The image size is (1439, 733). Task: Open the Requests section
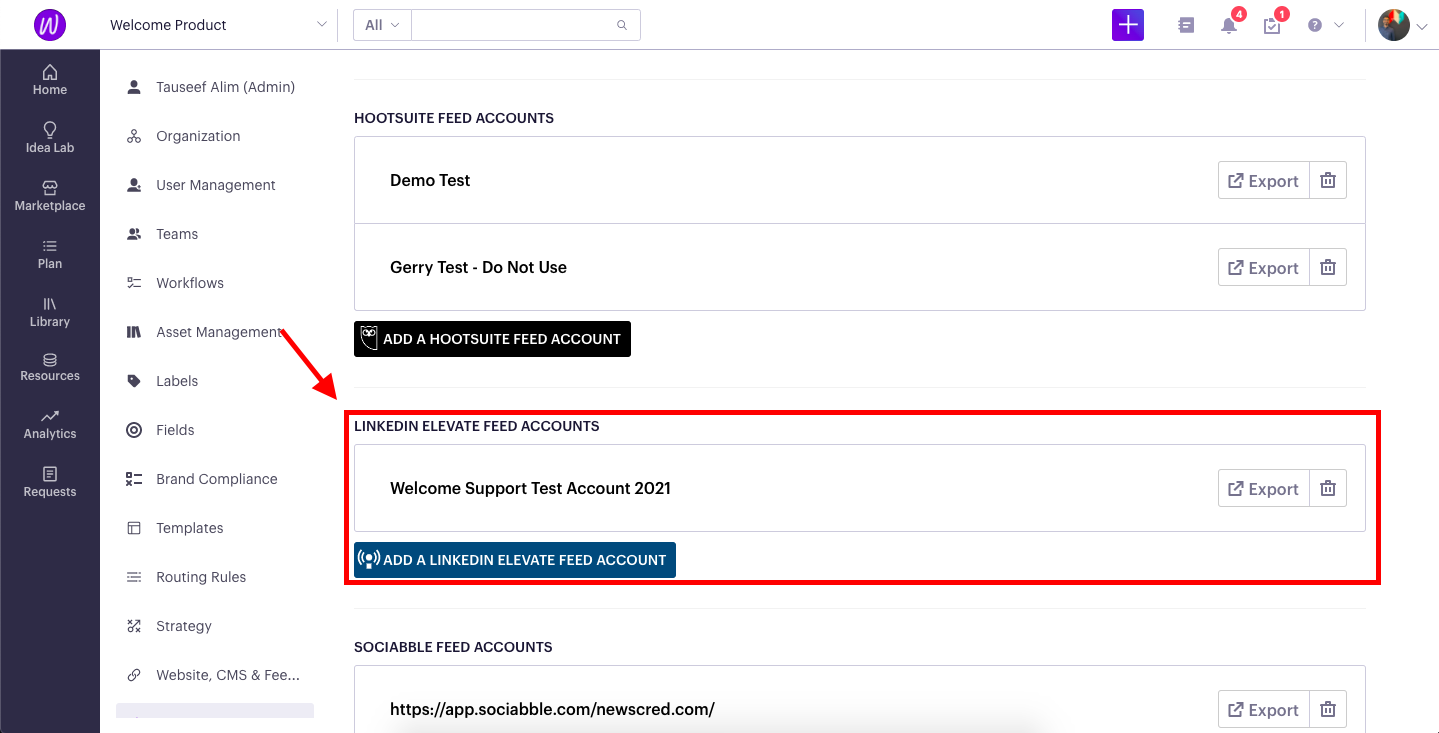pos(50,482)
